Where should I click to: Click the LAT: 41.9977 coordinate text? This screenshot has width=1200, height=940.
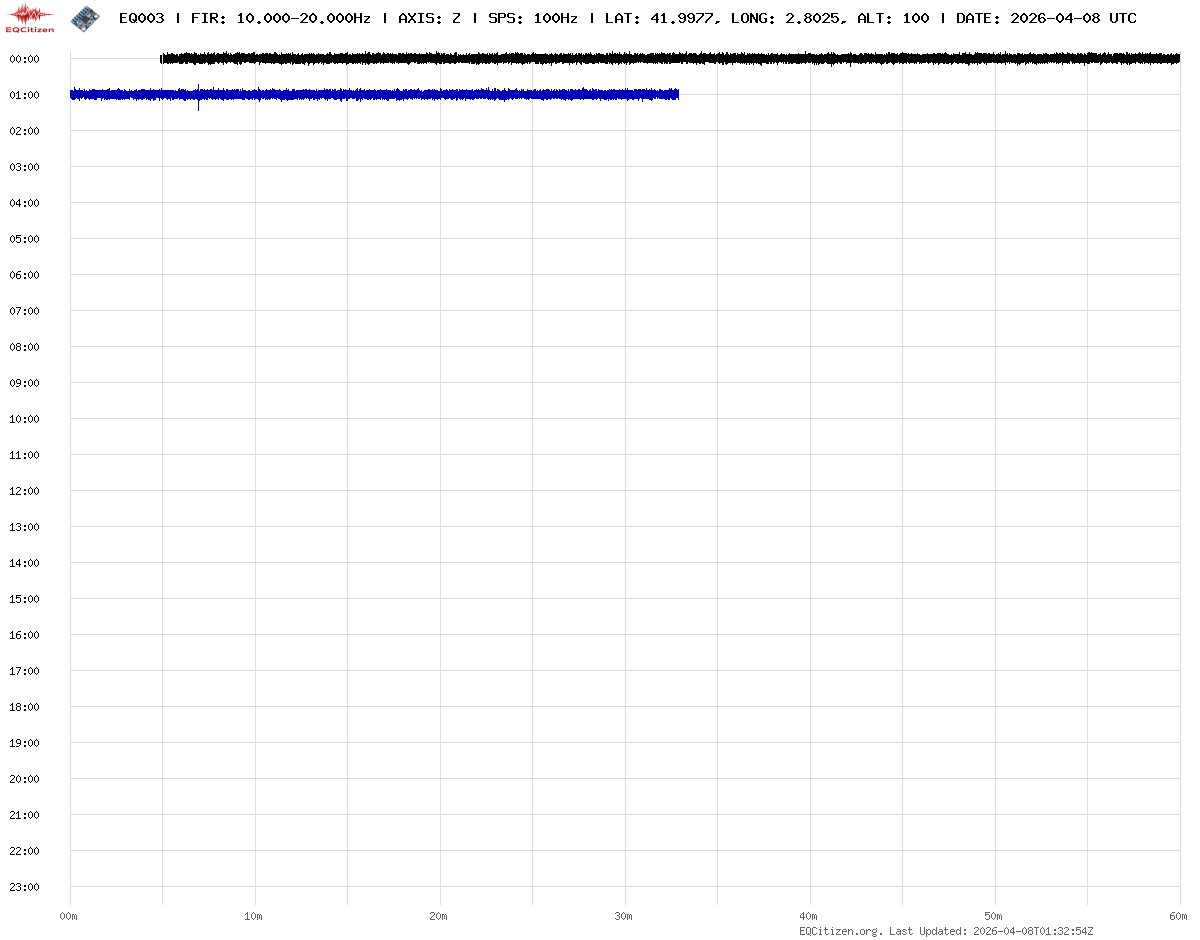click(x=660, y=18)
